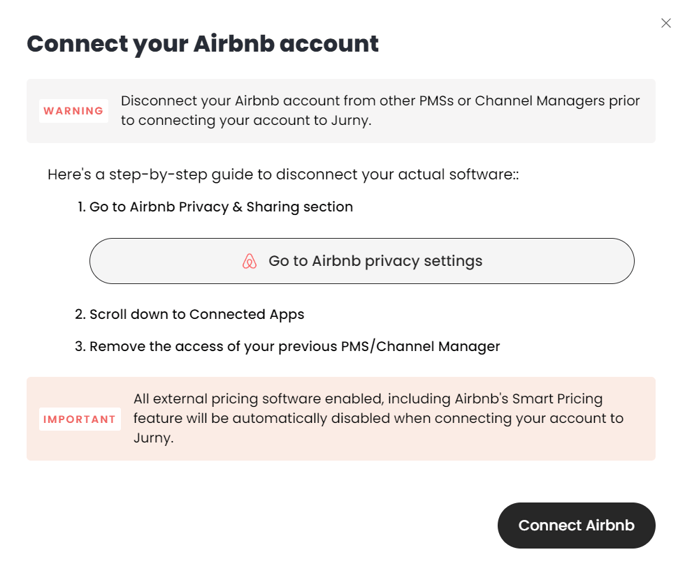The height and width of the screenshot is (566, 685).
Task: Click the 'All external pricing software enabled' sentence start
Action: (259, 399)
